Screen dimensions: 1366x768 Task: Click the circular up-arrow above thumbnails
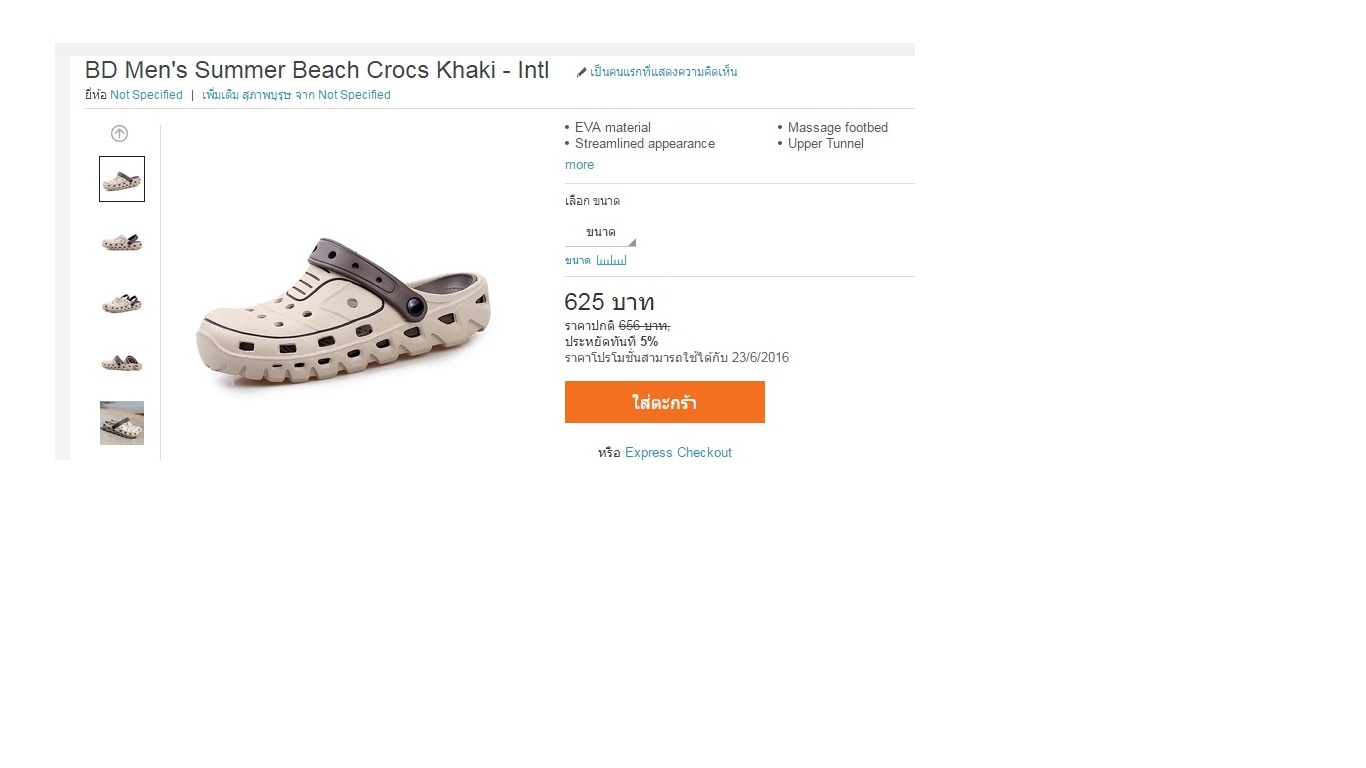coord(119,133)
